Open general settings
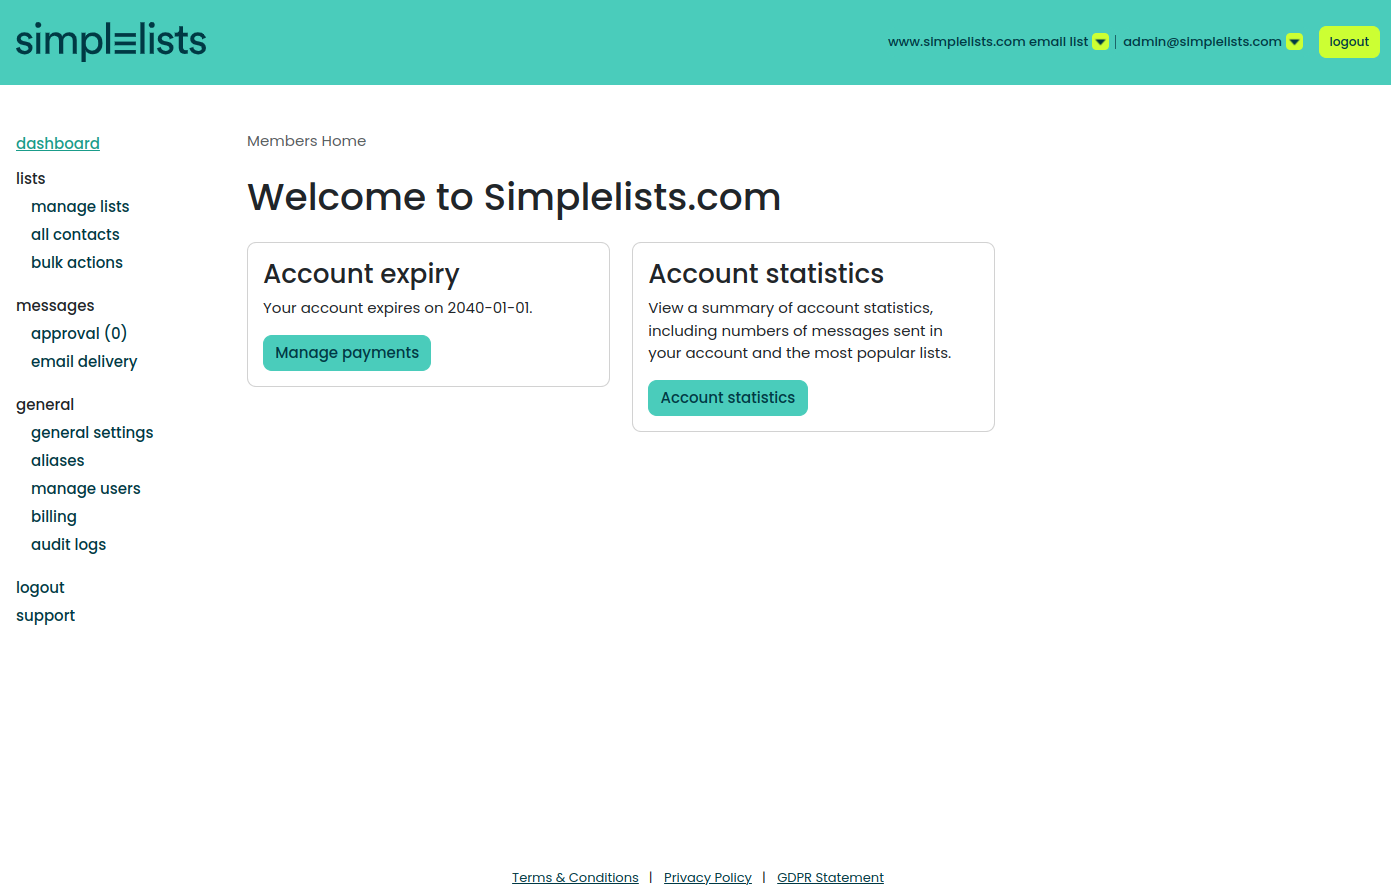This screenshot has width=1391, height=889. (92, 432)
